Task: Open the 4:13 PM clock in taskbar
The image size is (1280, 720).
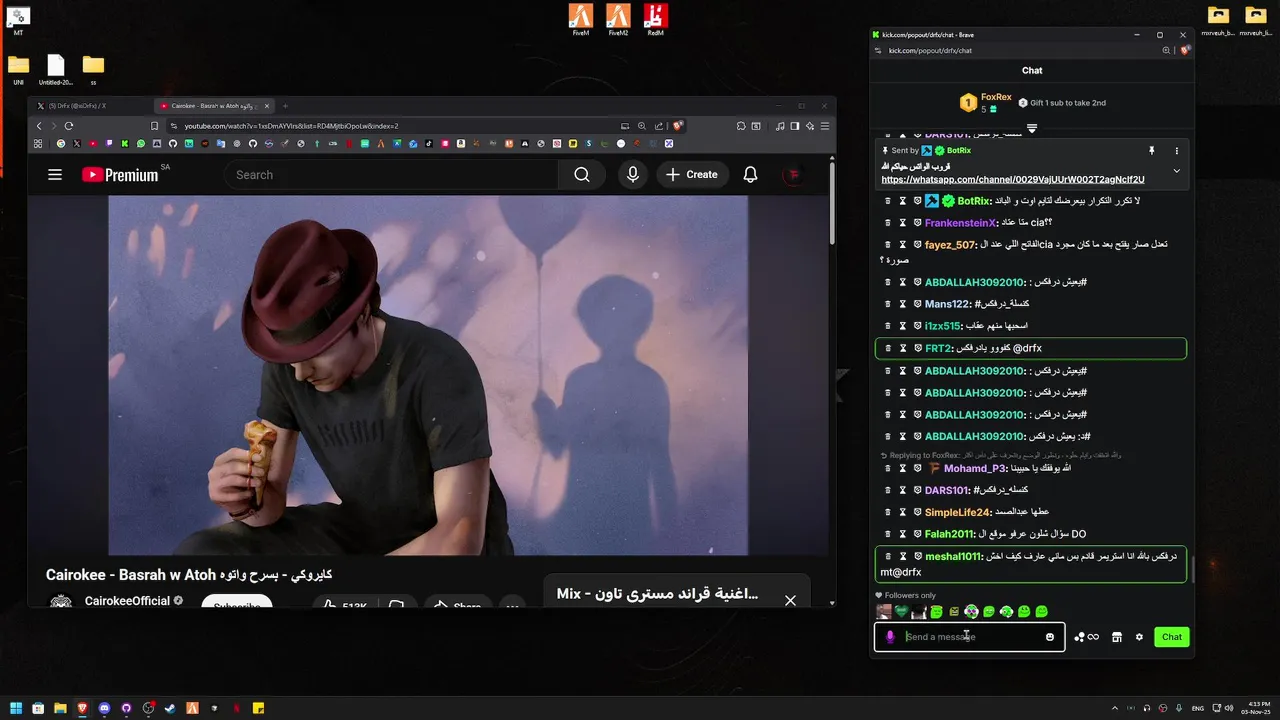Action: pos(1257,708)
